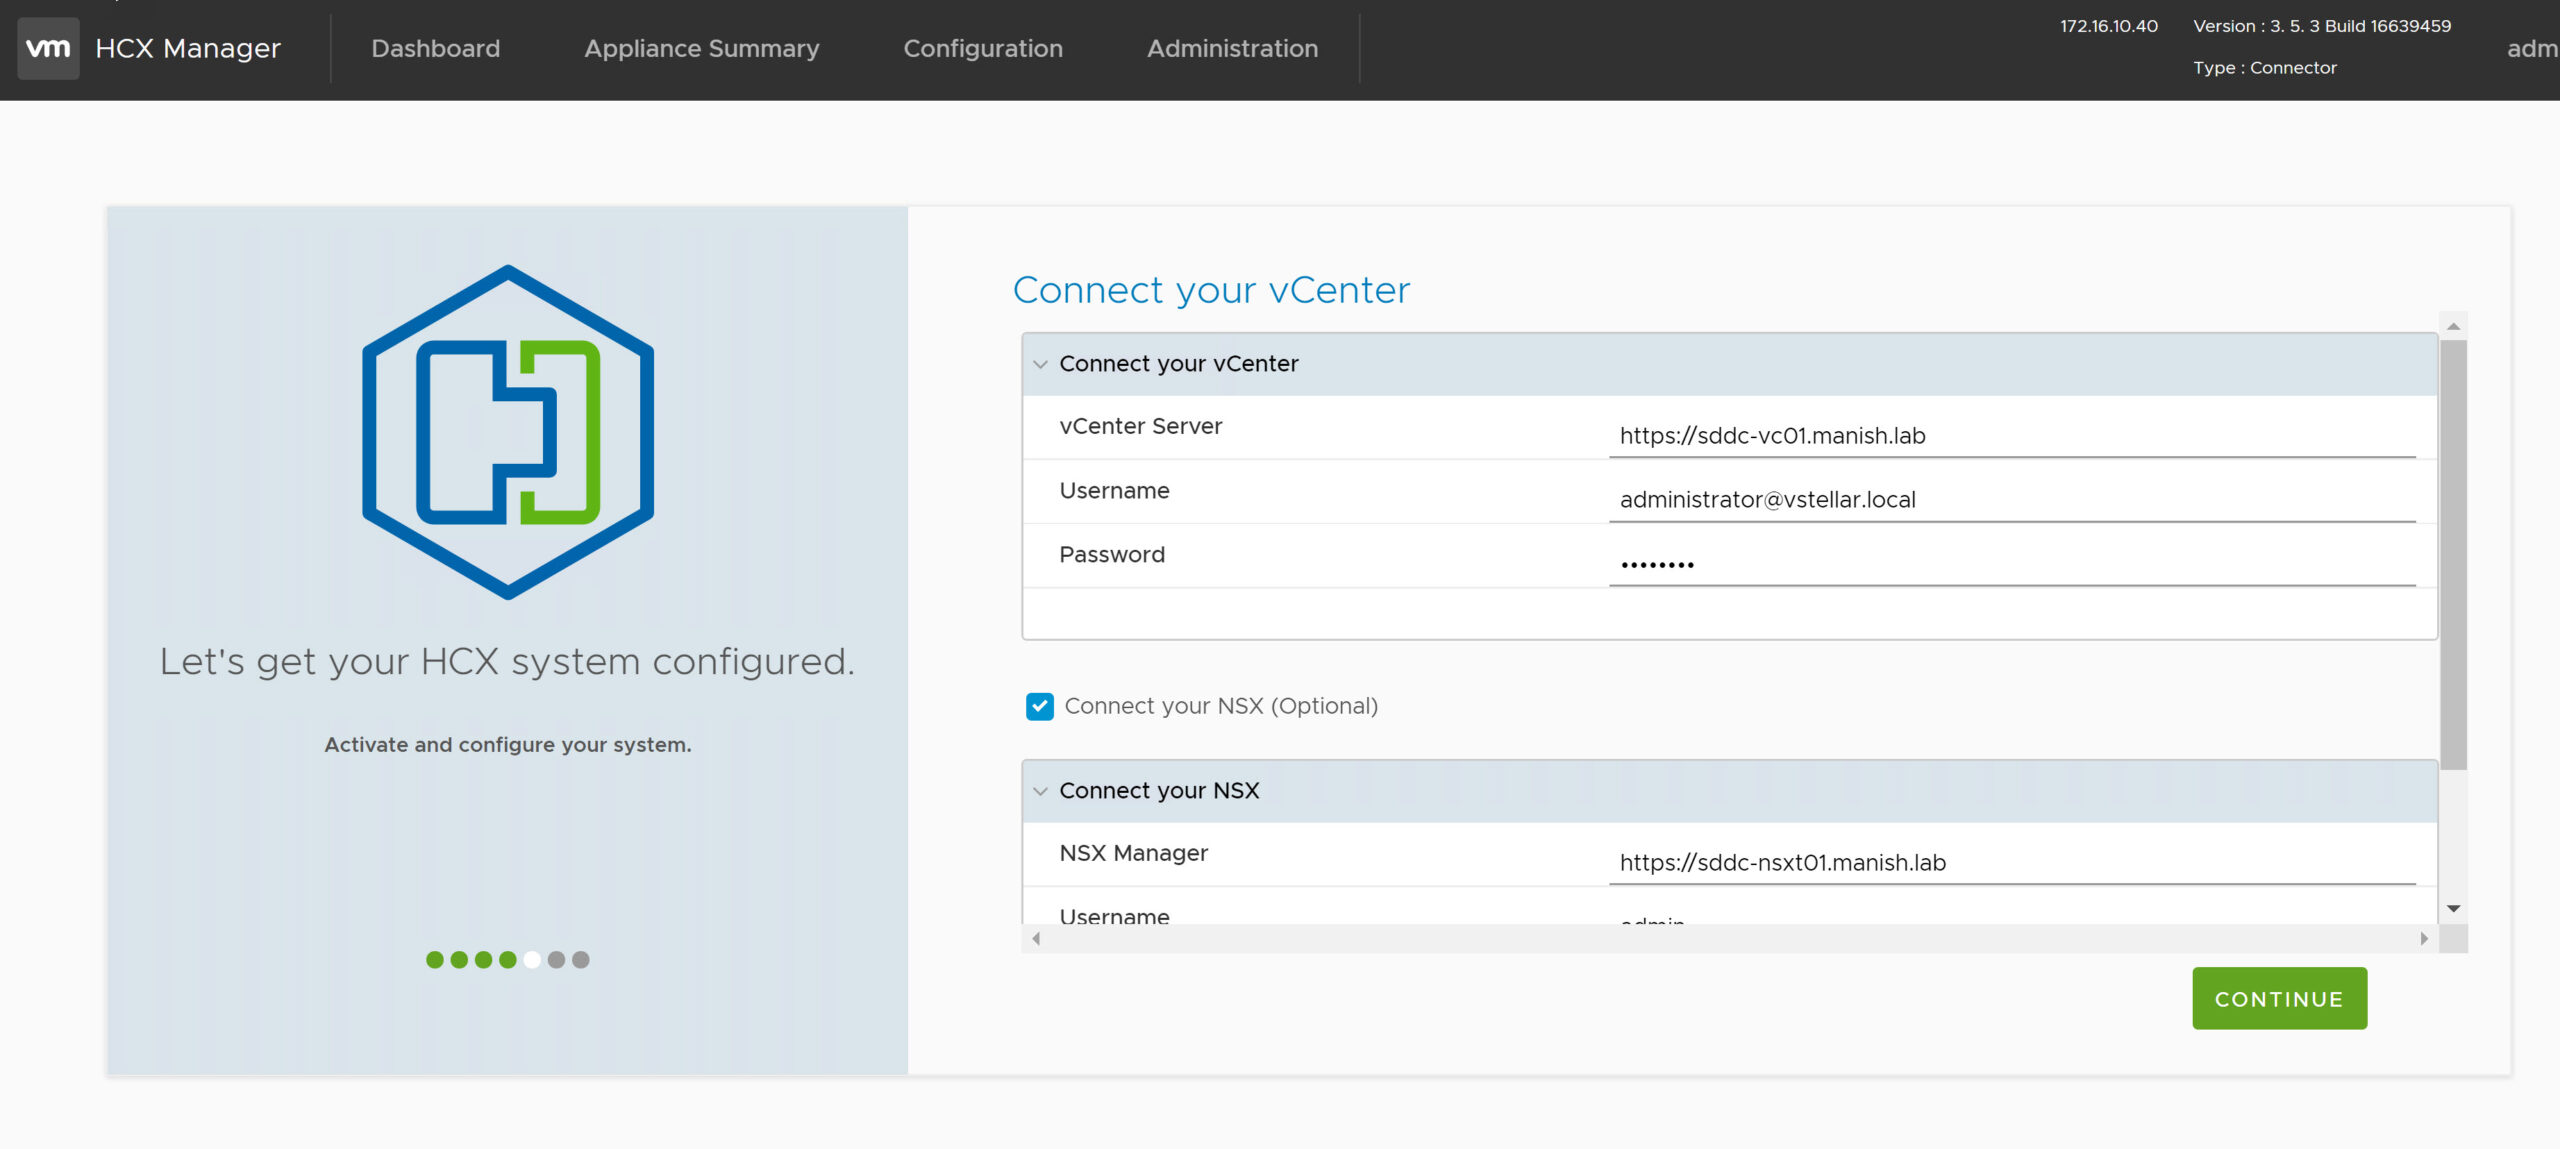The width and height of the screenshot is (2560, 1149).
Task: Open the Dashboard menu item
Action: [435, 48]
